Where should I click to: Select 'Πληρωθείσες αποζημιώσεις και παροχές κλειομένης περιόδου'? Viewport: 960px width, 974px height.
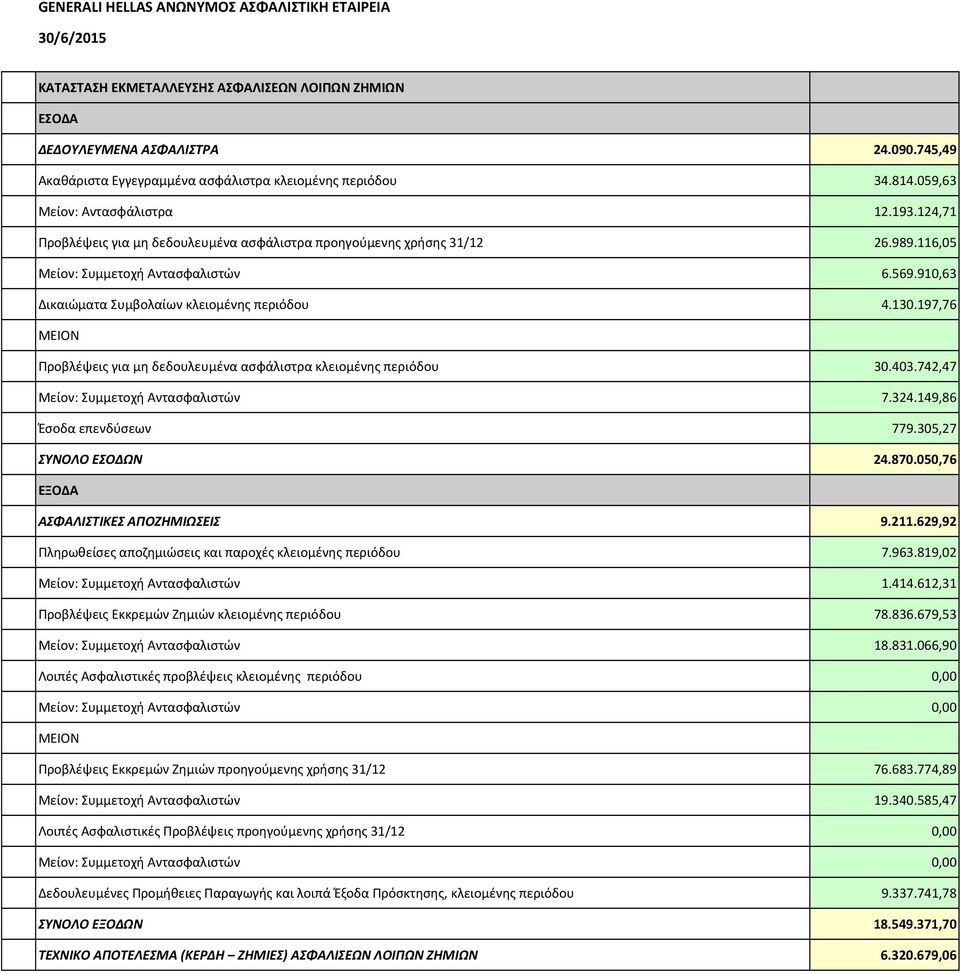click(219, 553)
